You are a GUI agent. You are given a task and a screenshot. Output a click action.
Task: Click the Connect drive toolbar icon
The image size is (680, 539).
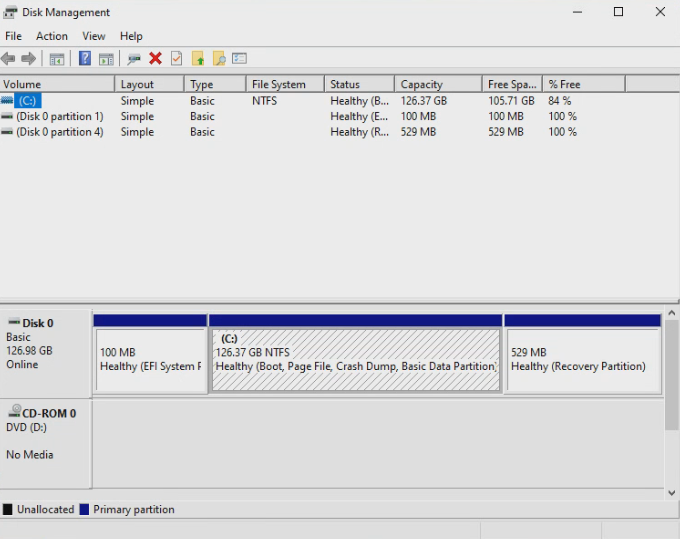coord(134,59)
